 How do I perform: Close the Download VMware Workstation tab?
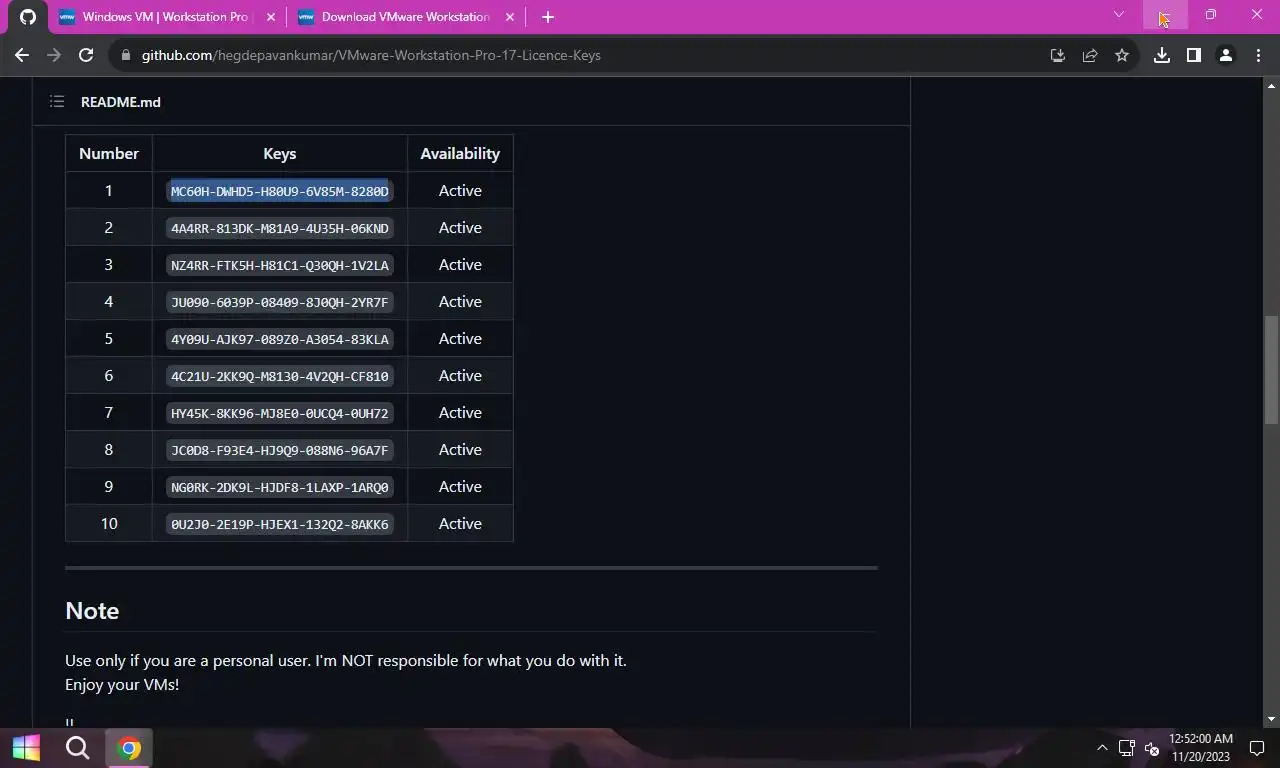pyautogui.click(x=510, y=17)
